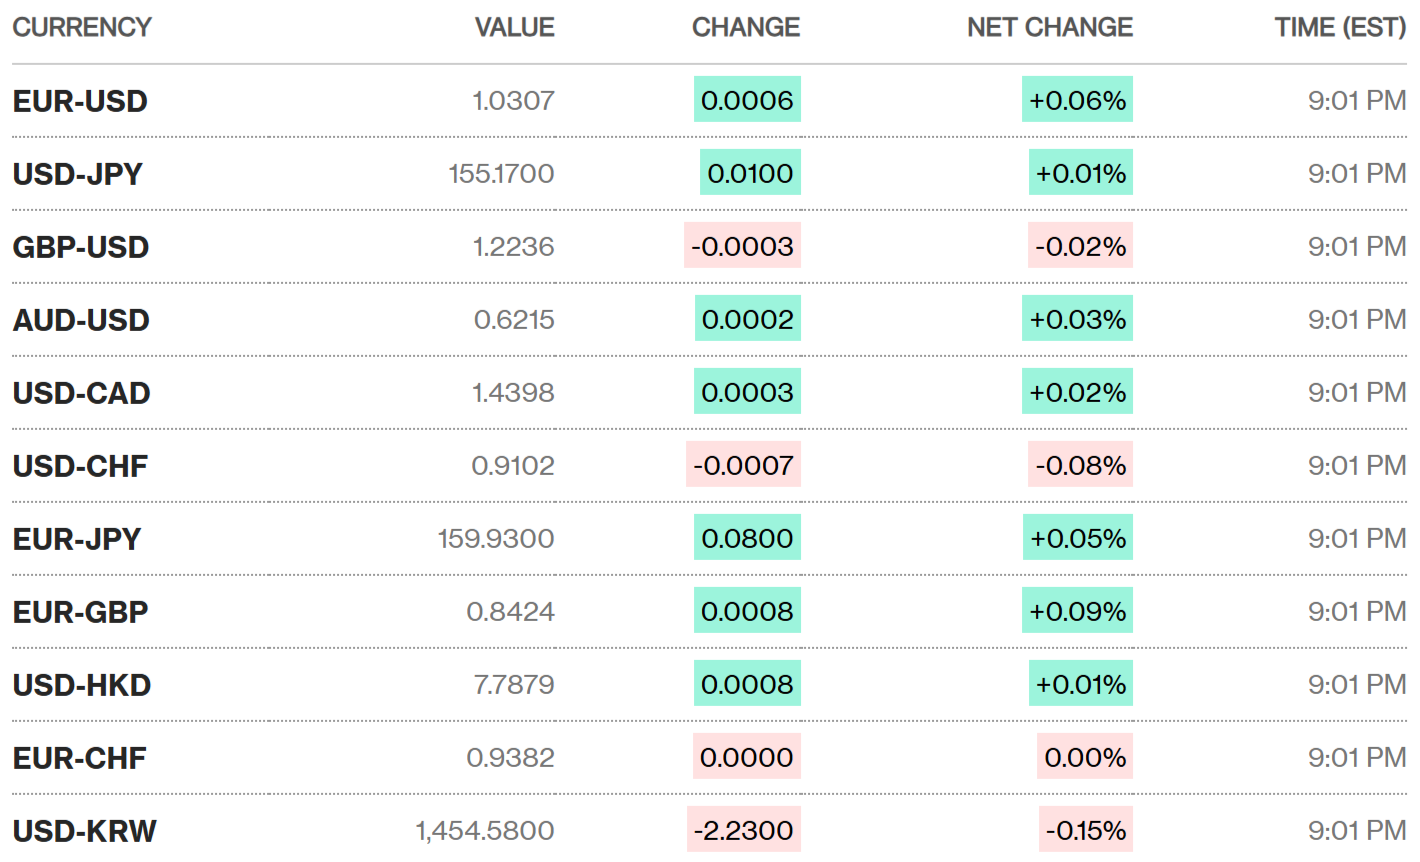
Task: Click the CHANGE column header
Action: coord(745,28)
